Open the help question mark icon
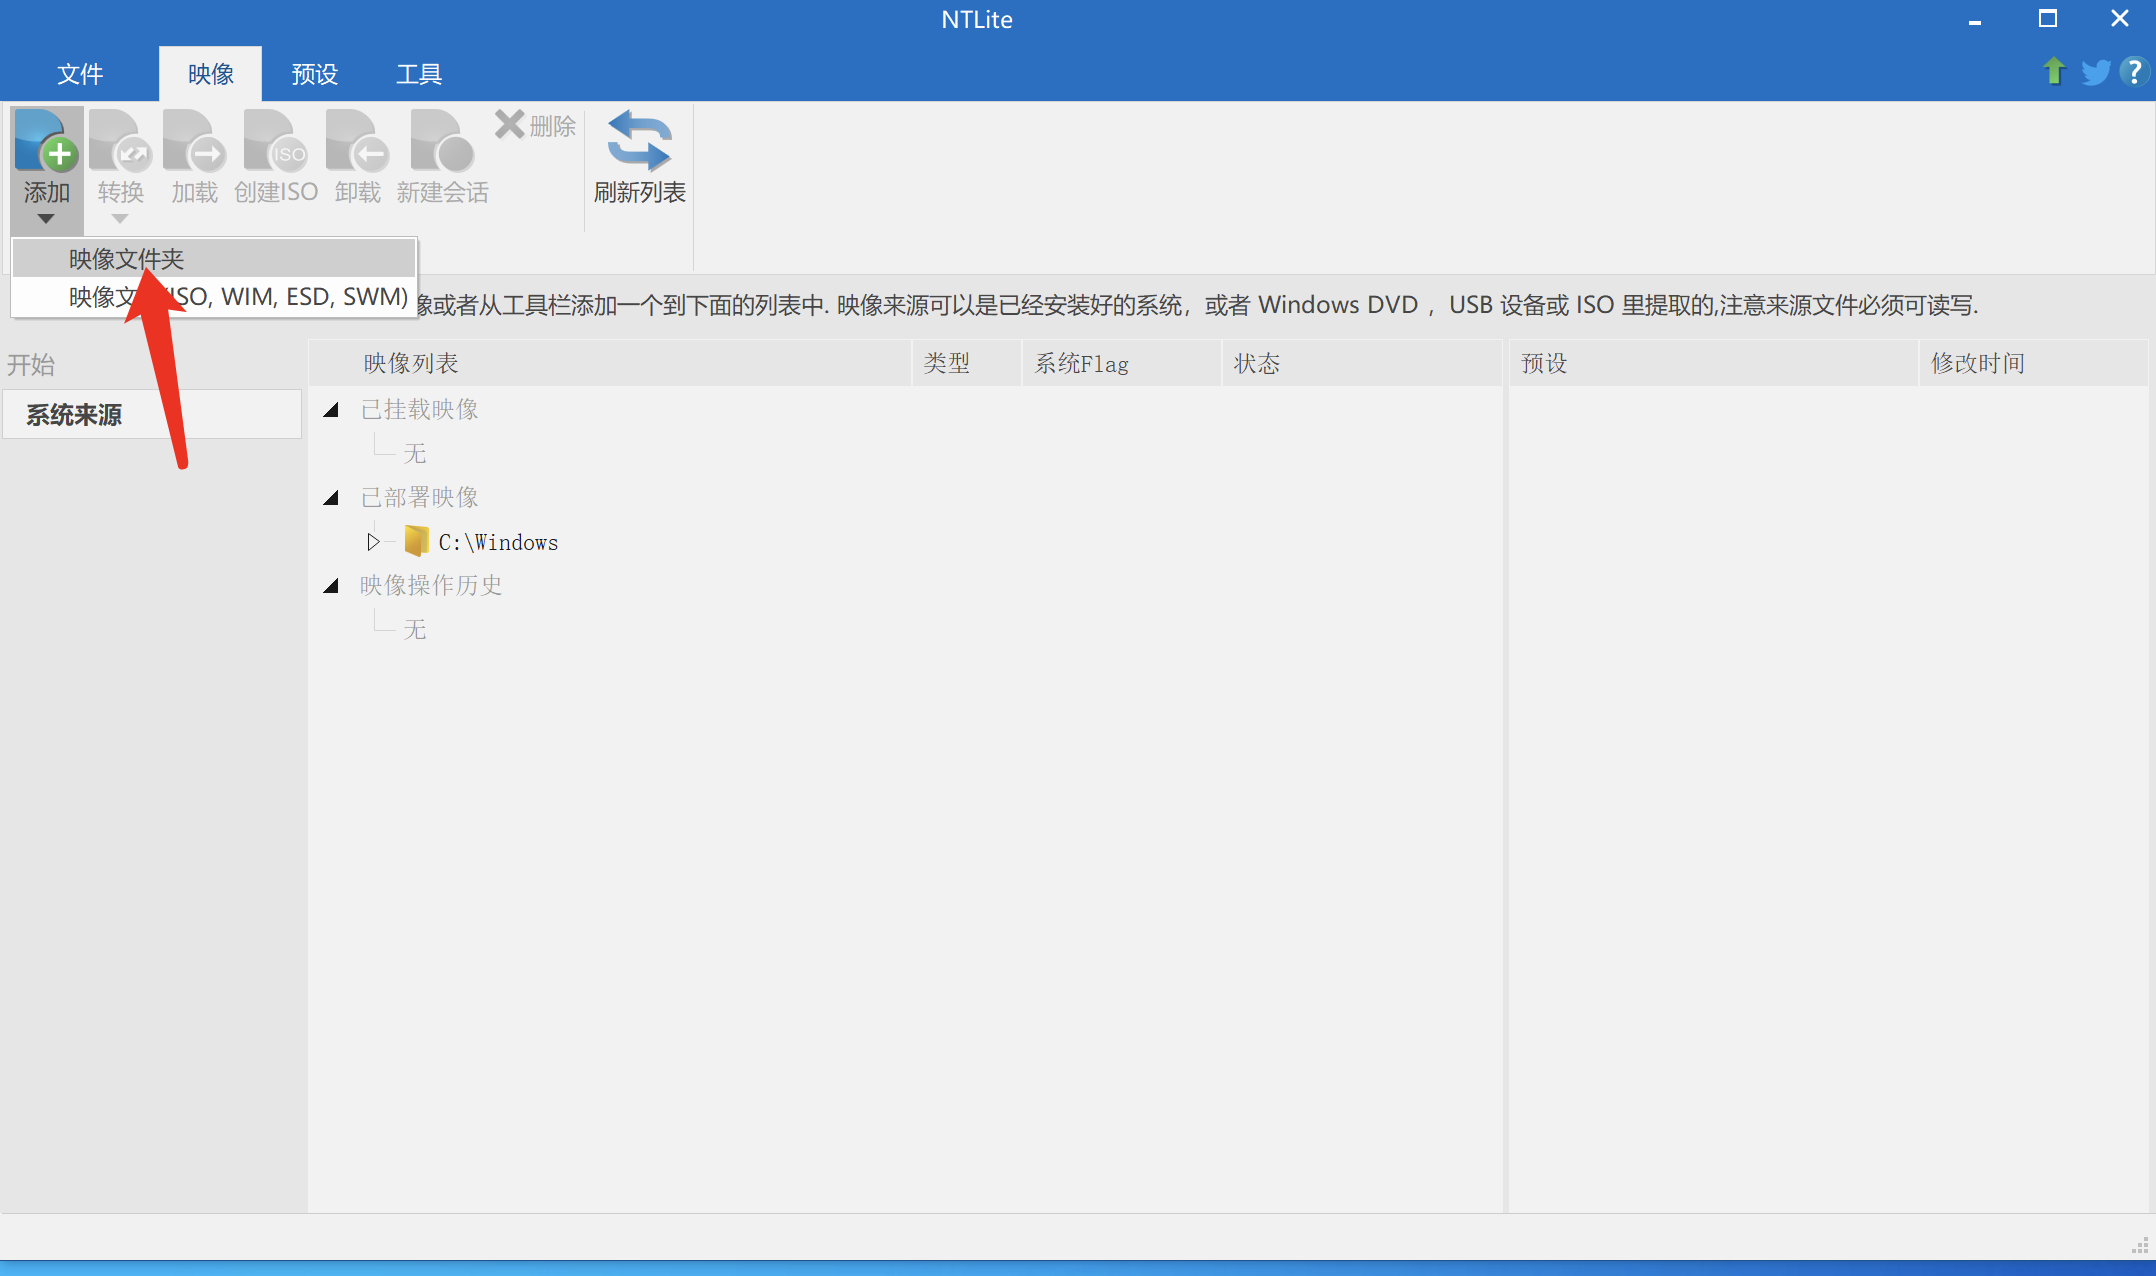This screenshot has width=2156, height=1276. (x=2133, y=72)
